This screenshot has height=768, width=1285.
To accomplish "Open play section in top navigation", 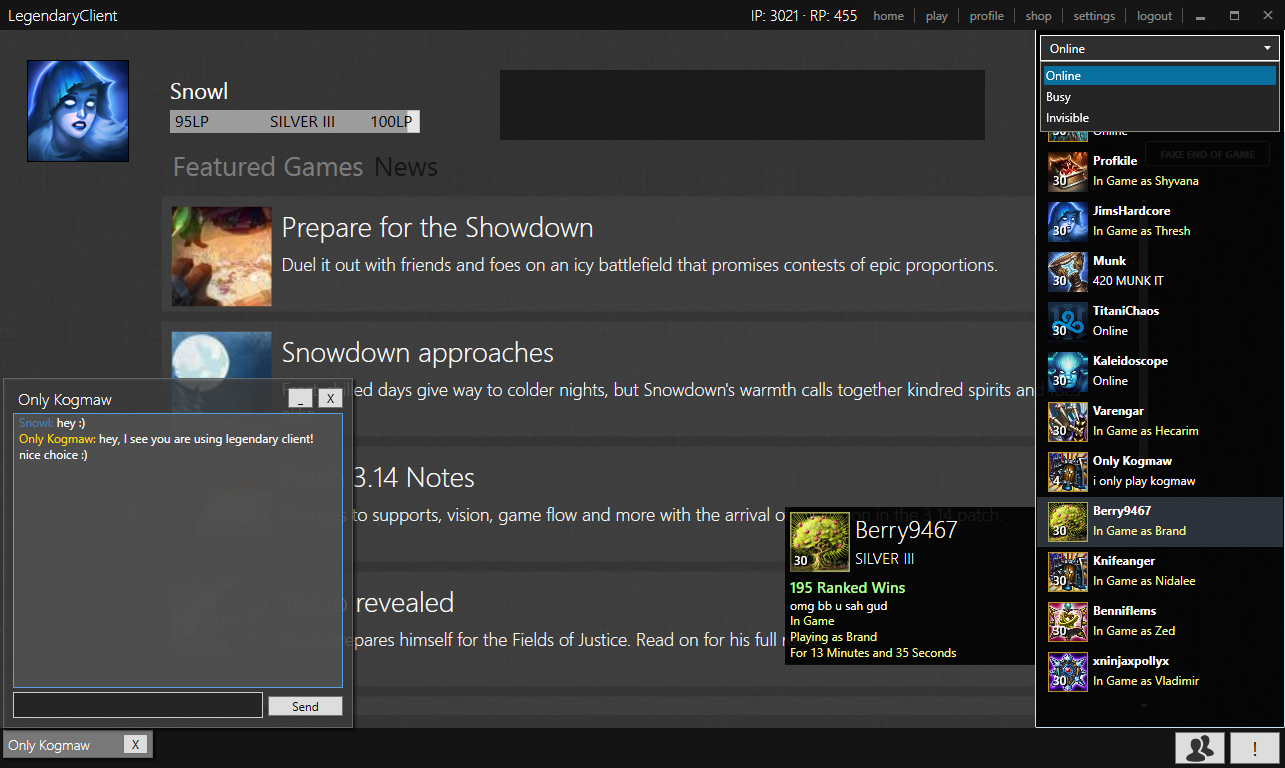I will coord(937,16).
